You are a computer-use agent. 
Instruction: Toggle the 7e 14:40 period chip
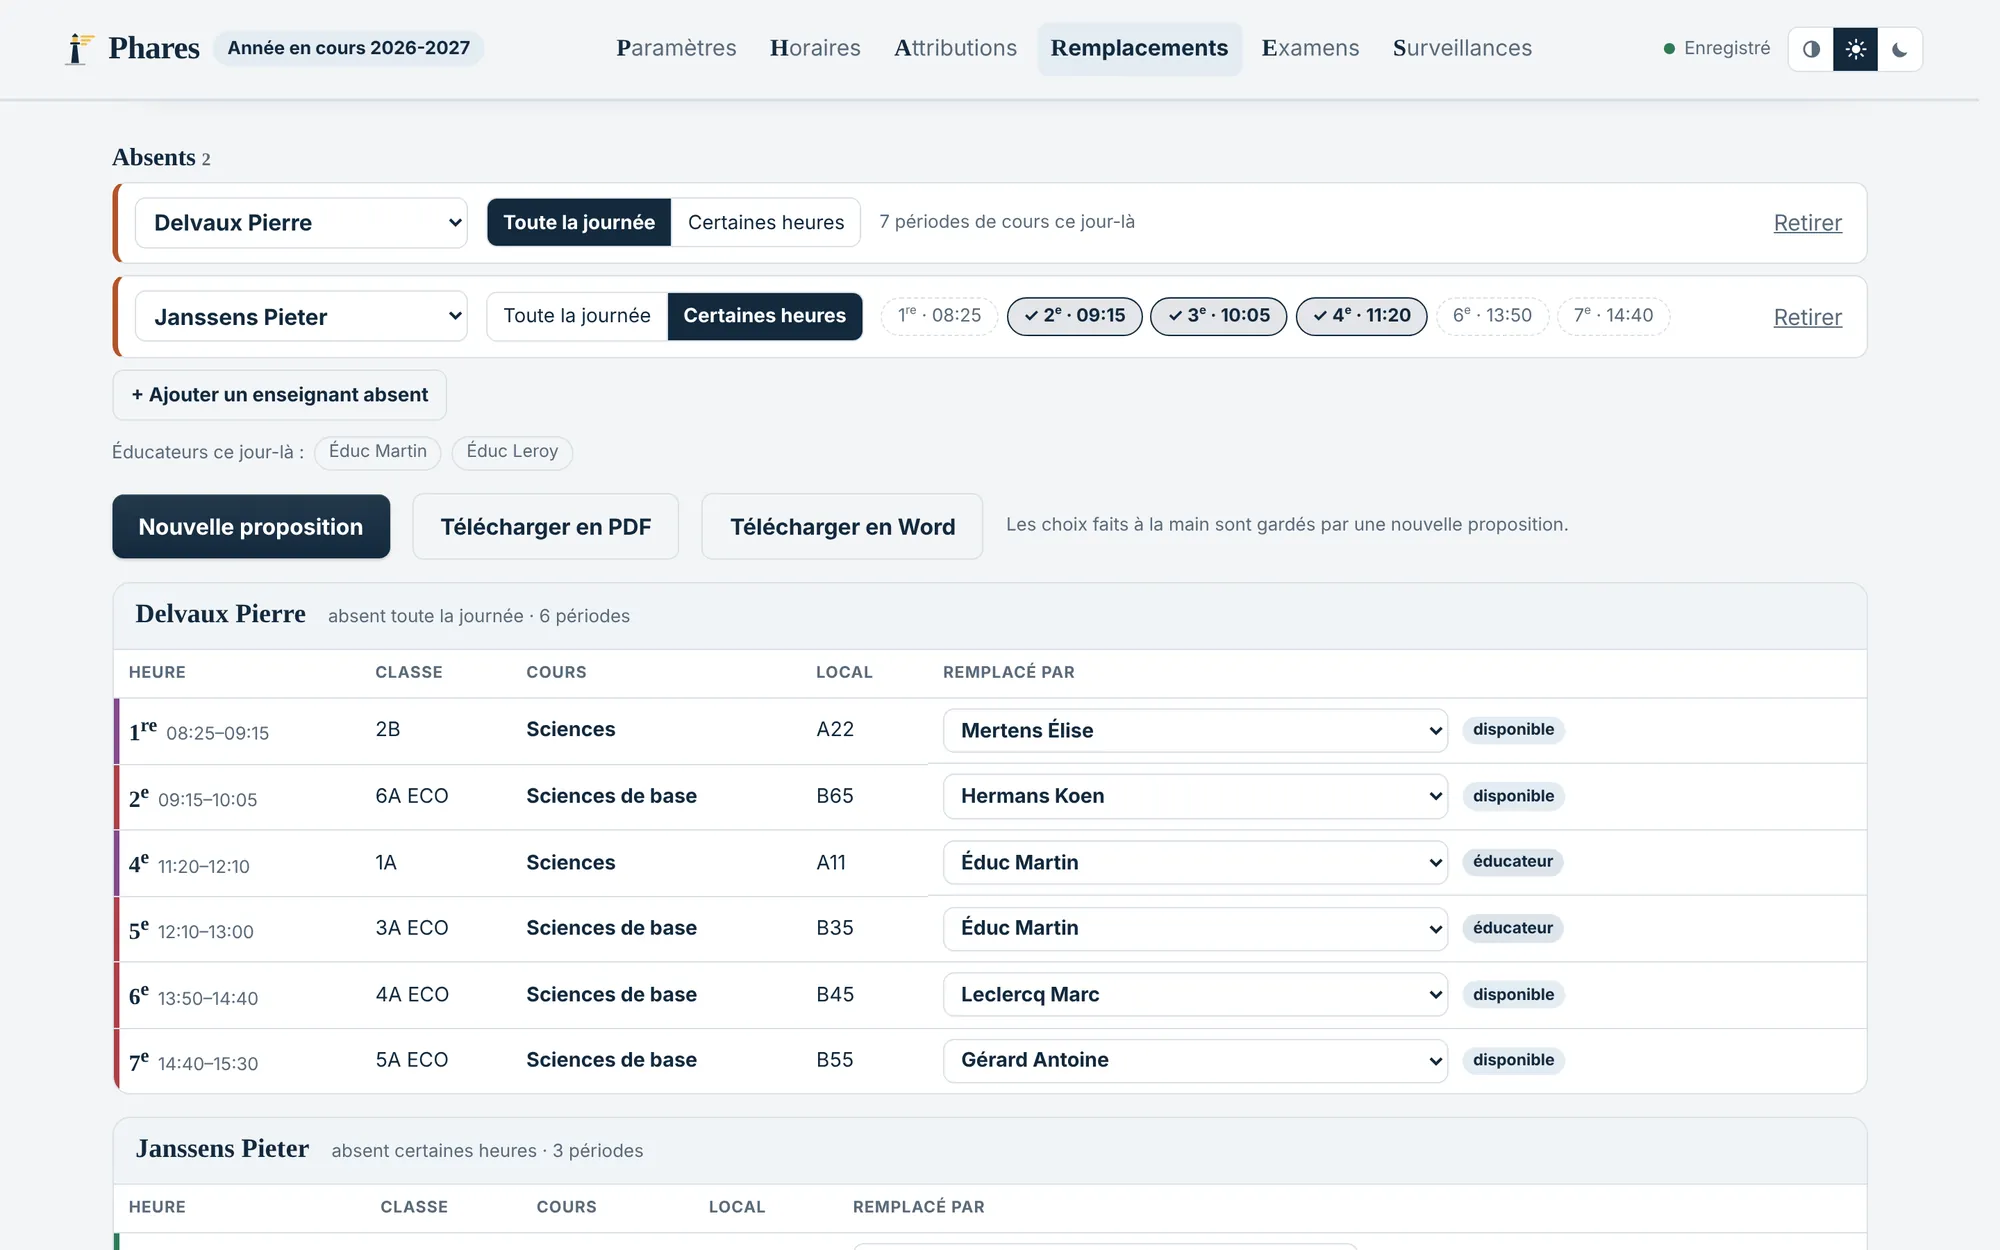coord(1613,316)
